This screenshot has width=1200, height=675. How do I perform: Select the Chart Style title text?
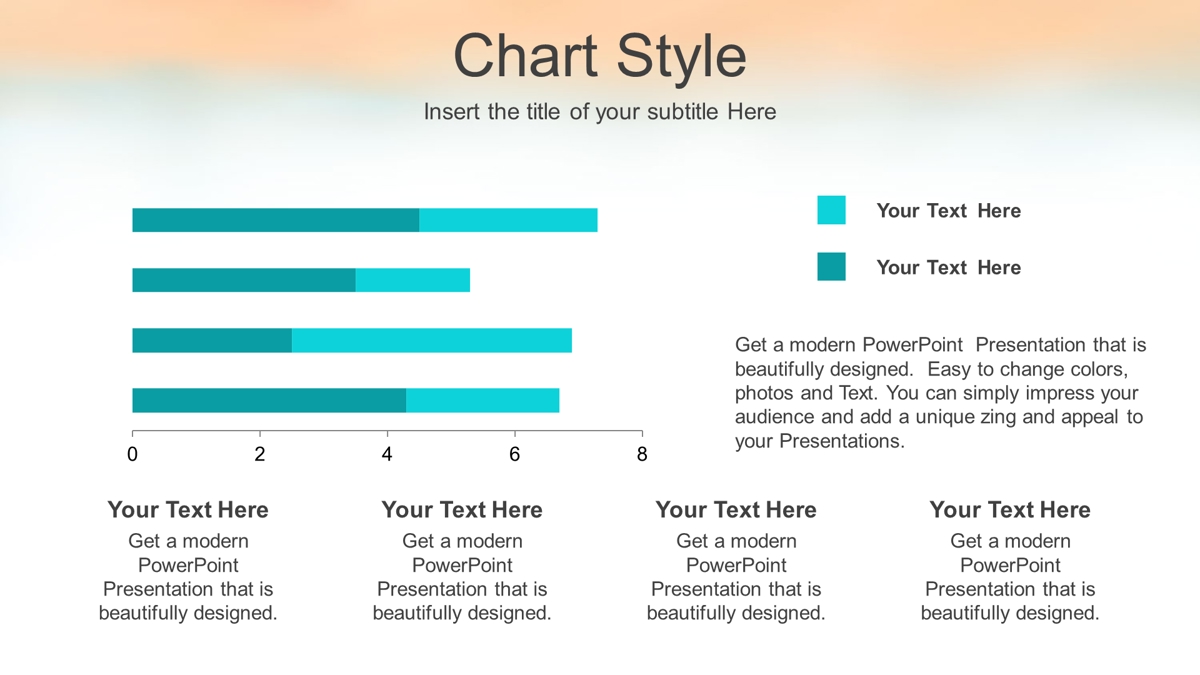(600, 56)
